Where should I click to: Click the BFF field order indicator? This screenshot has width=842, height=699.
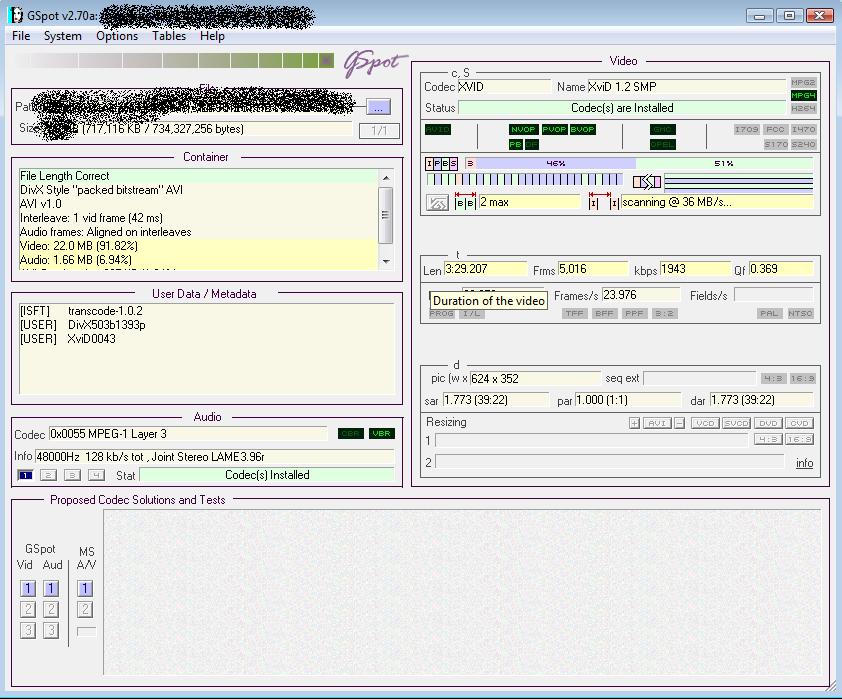pyautogui.click(x=604, y=314)
